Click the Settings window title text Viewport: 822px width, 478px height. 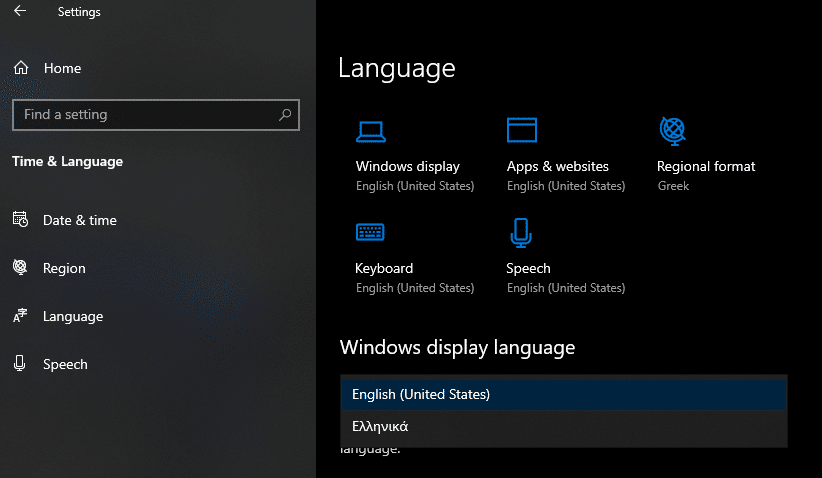[79, 12]
